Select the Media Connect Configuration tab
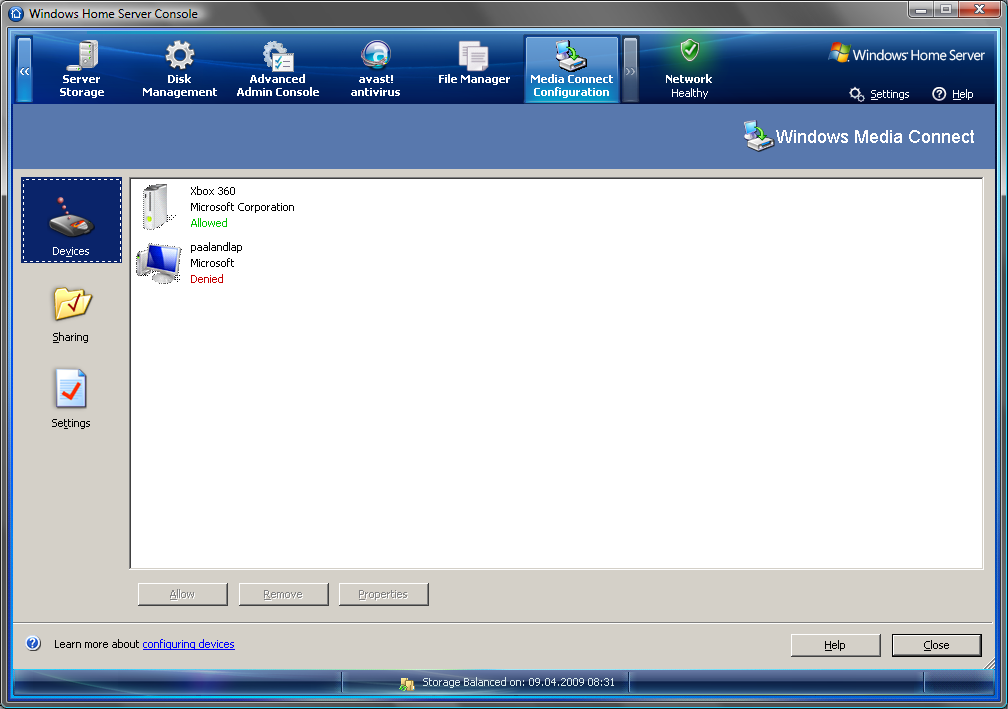 point(572,69)
